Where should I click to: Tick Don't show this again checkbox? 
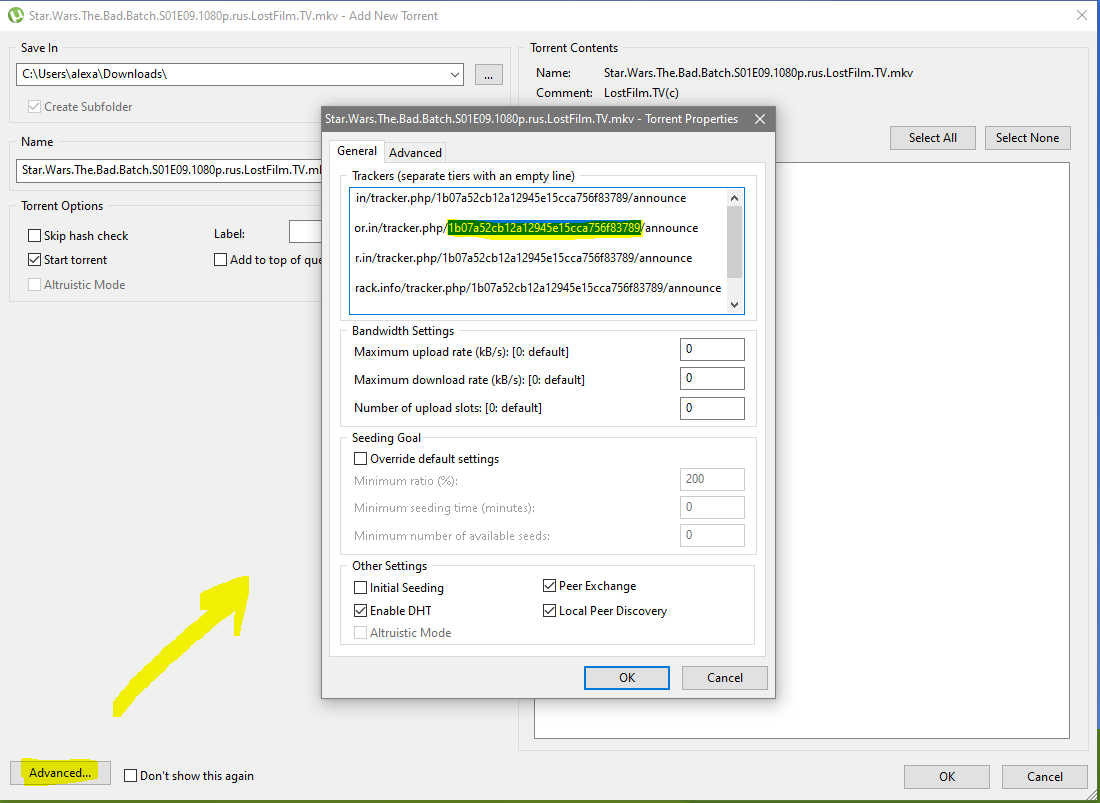click(x=130, y=776)
